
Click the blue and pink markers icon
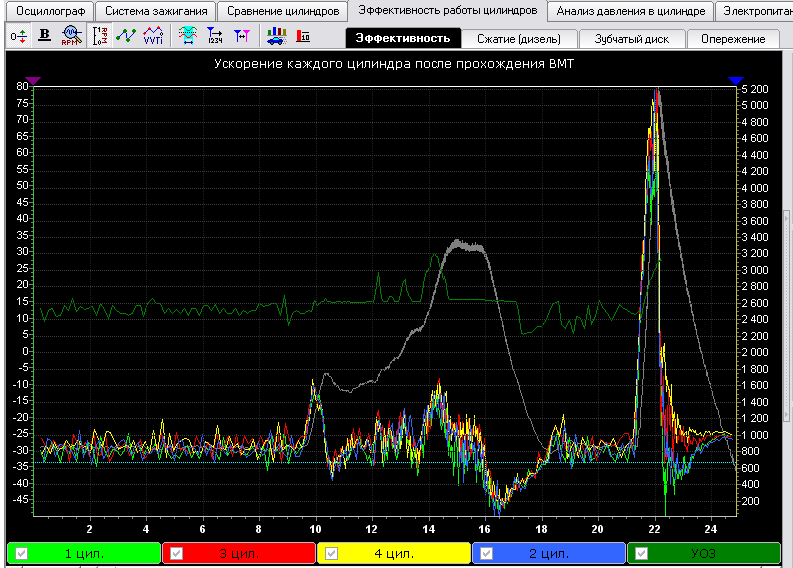242,36
